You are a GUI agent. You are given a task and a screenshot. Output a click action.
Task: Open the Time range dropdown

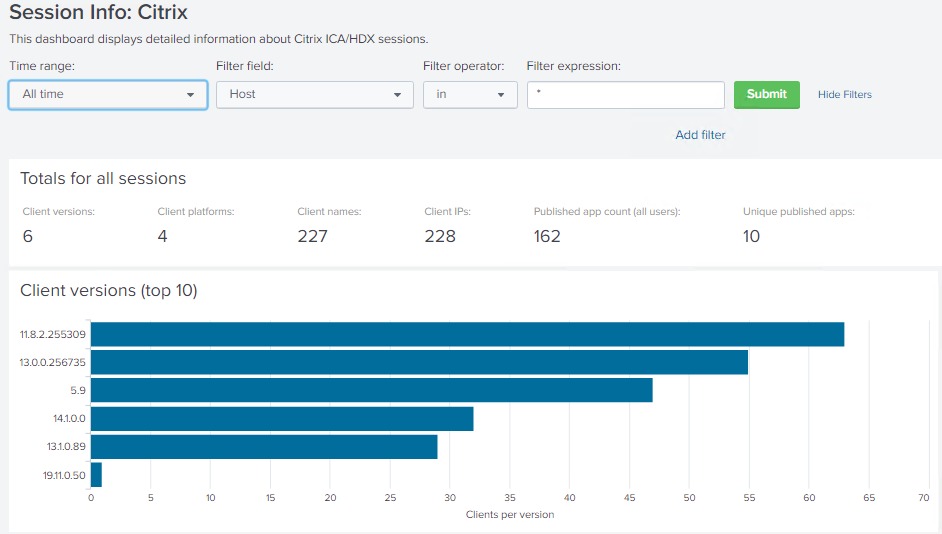click(x=108, y=95)
